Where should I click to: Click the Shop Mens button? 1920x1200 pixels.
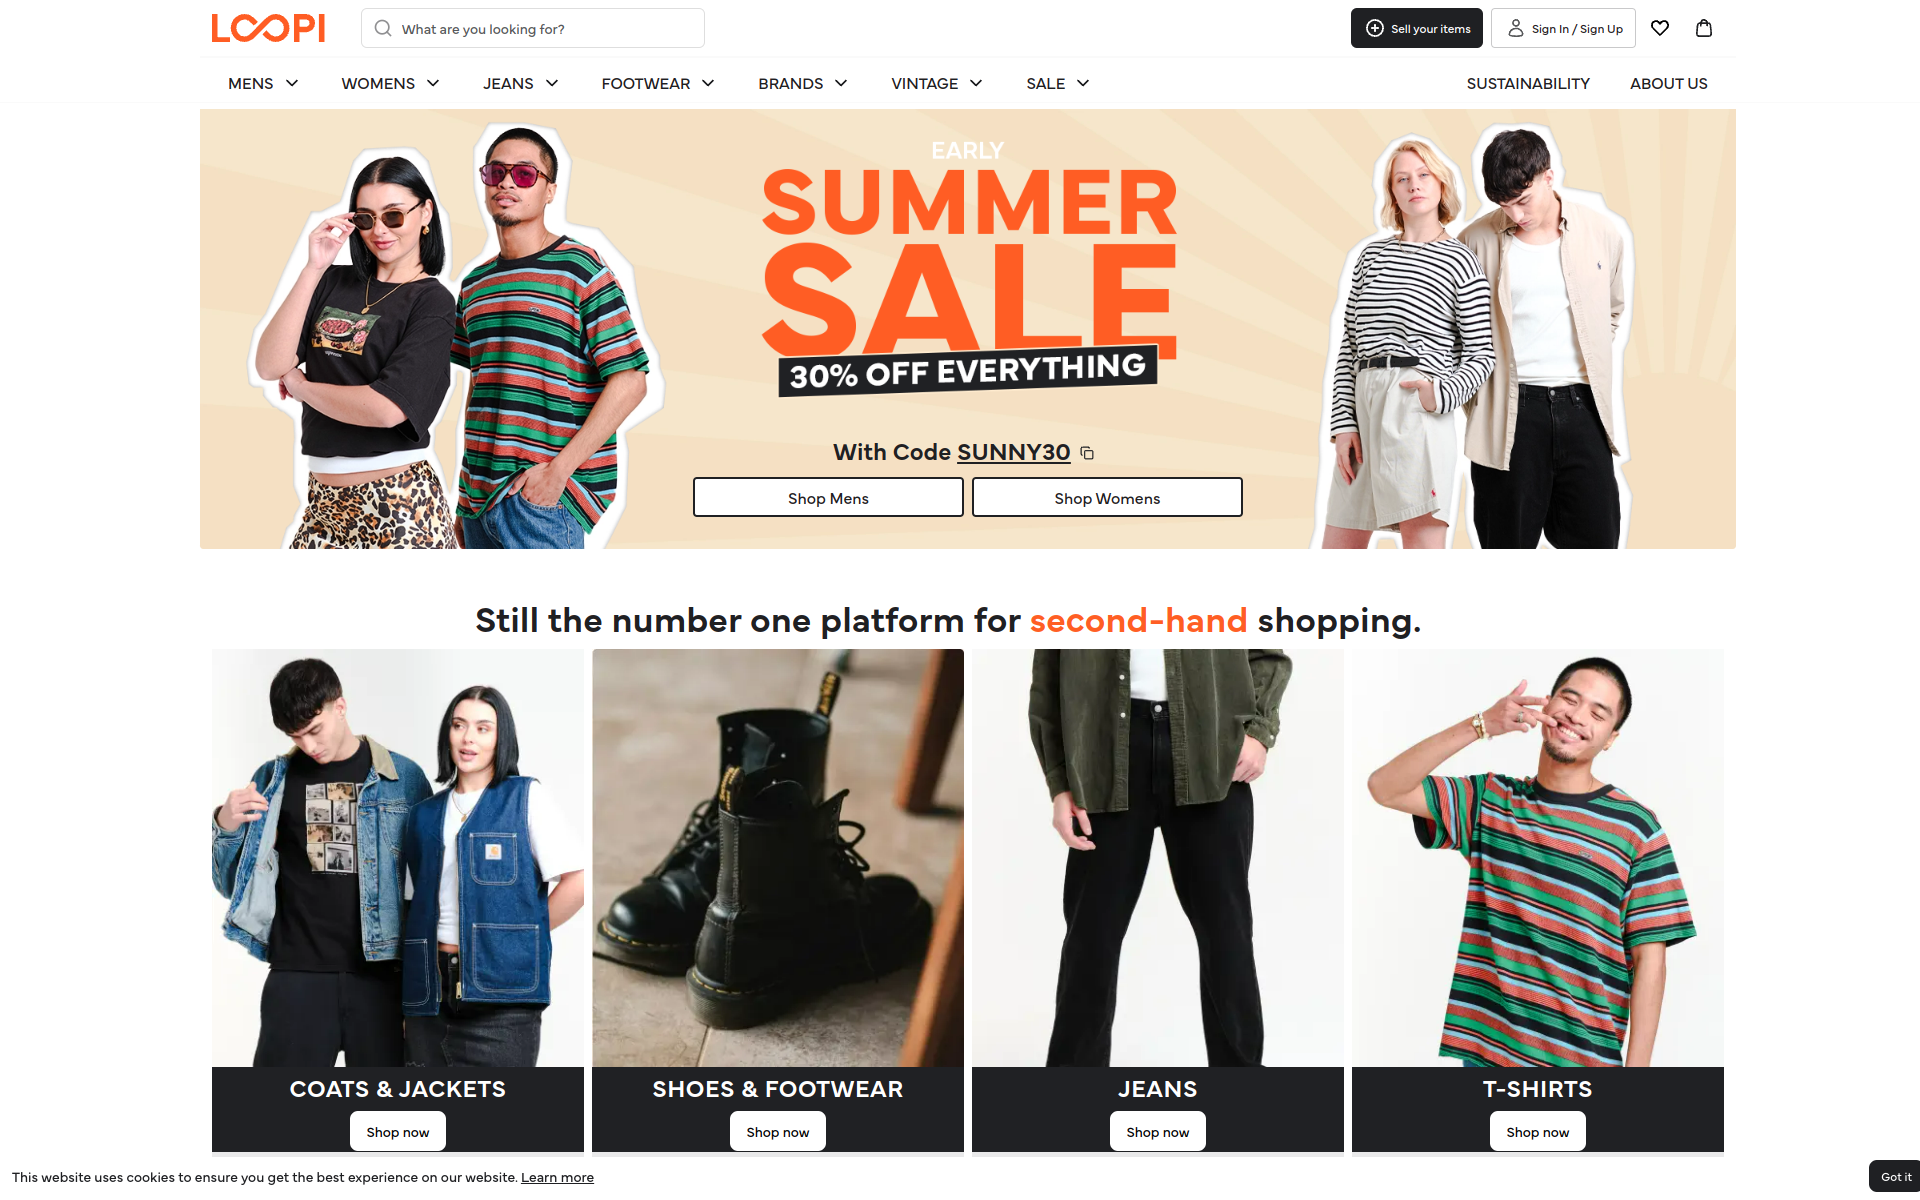[x=828, y=497]
